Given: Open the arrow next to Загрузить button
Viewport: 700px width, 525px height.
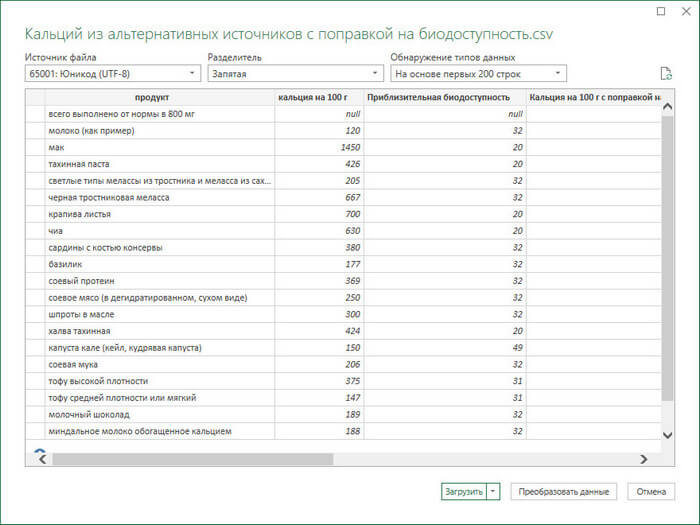Looking at the screenshot, I should 493,491.
